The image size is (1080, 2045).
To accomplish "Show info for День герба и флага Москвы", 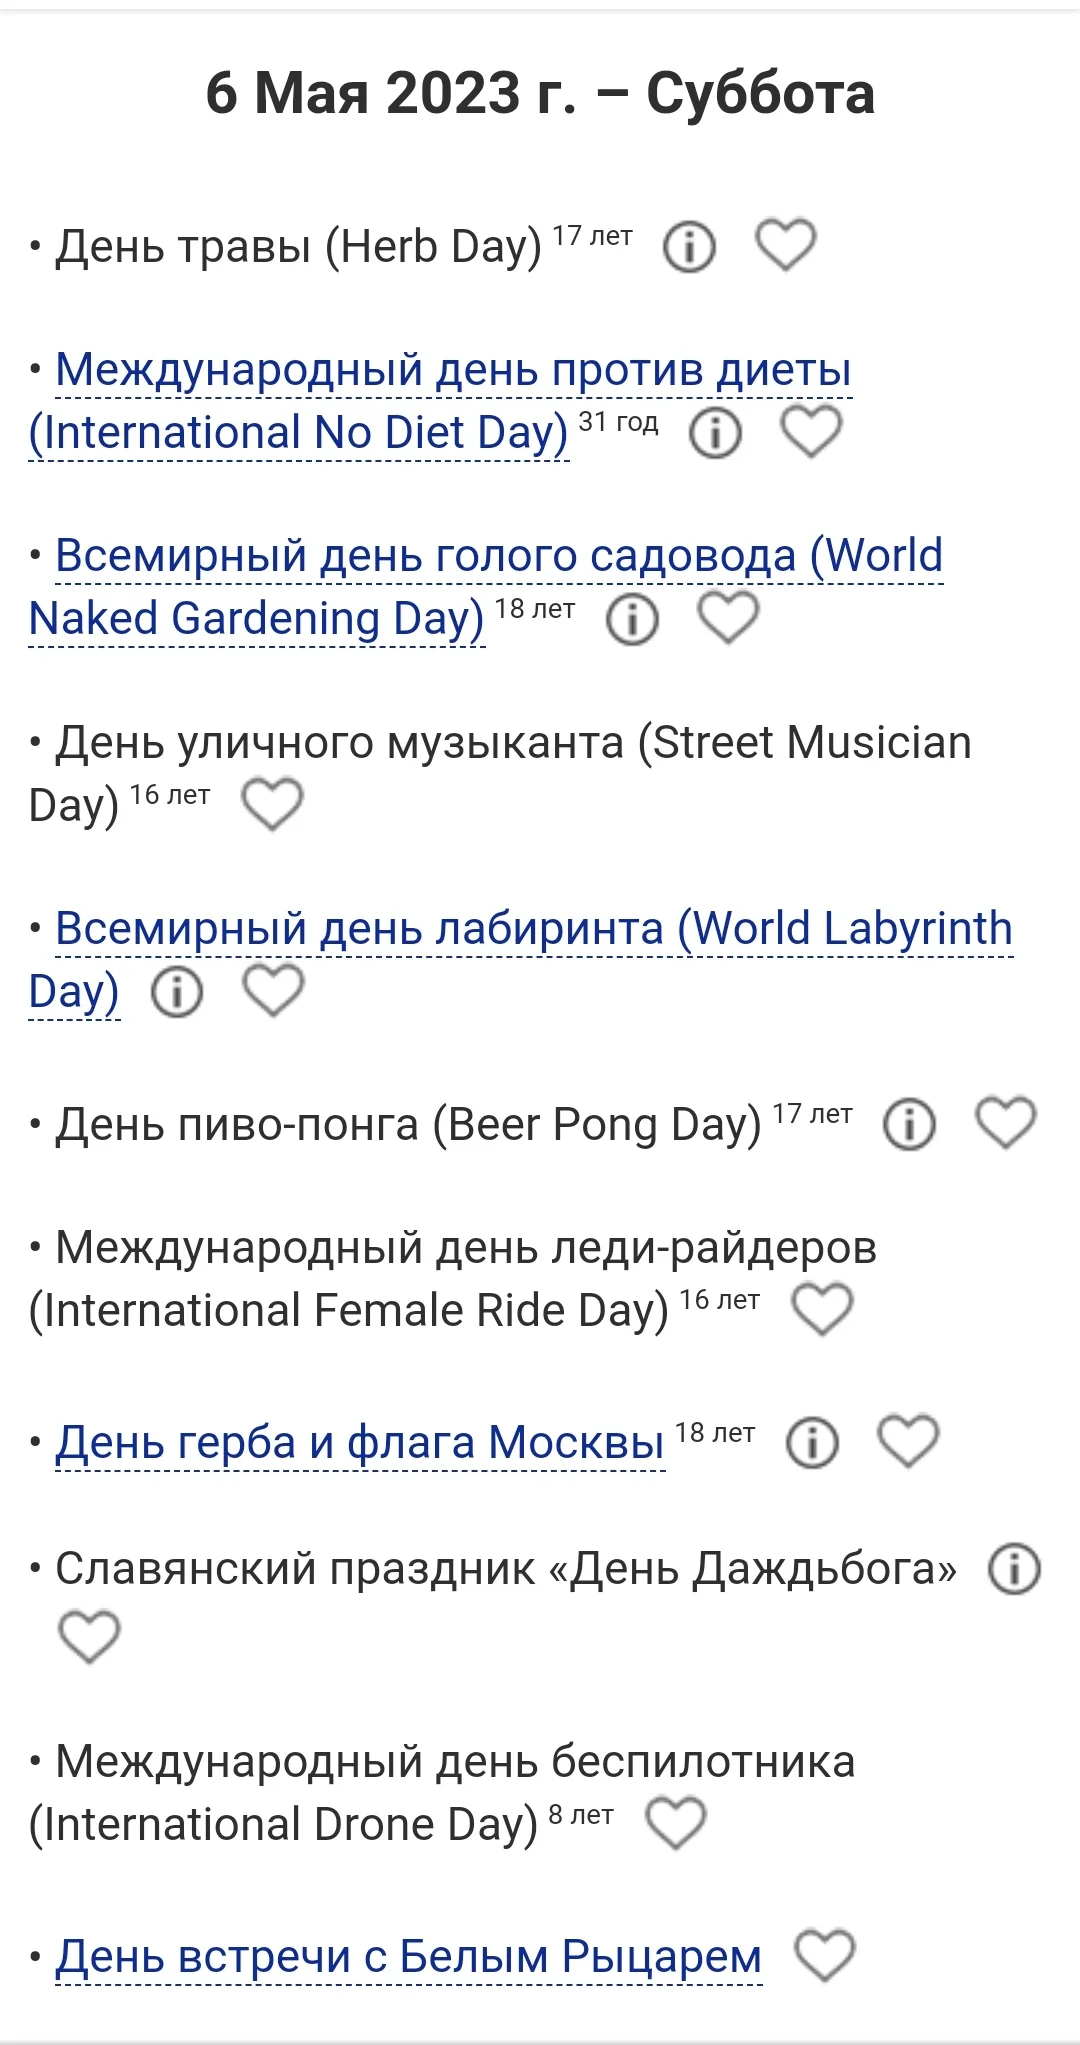I will [812, 1442].
